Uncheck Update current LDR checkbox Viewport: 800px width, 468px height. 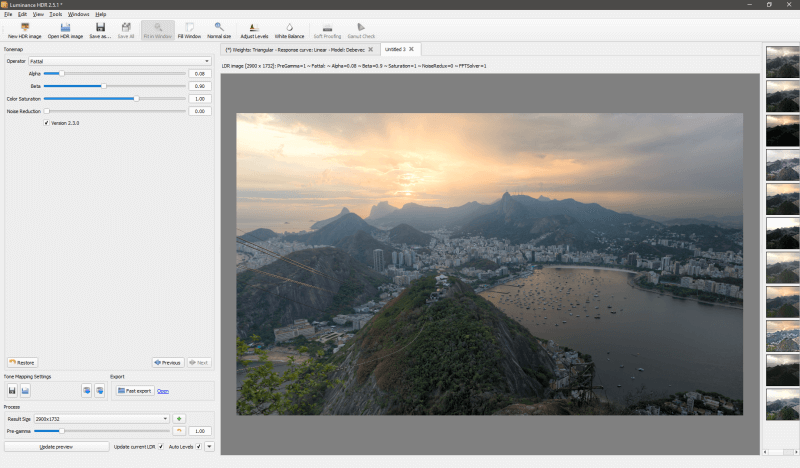pos(161,447)
